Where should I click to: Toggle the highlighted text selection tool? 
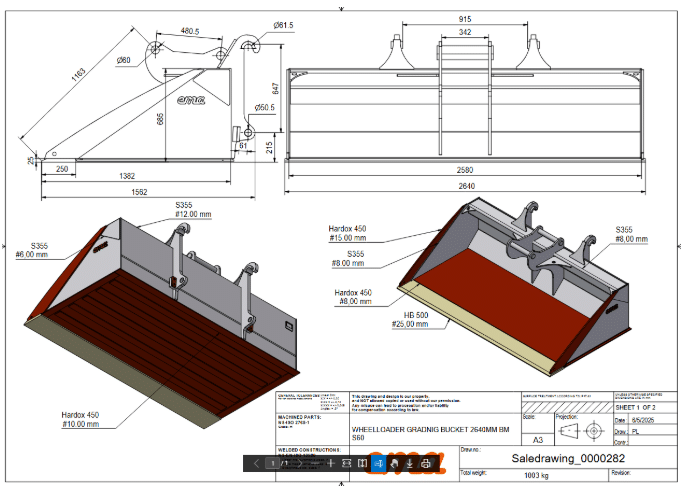pyautogui.click(x=379, y=463)
